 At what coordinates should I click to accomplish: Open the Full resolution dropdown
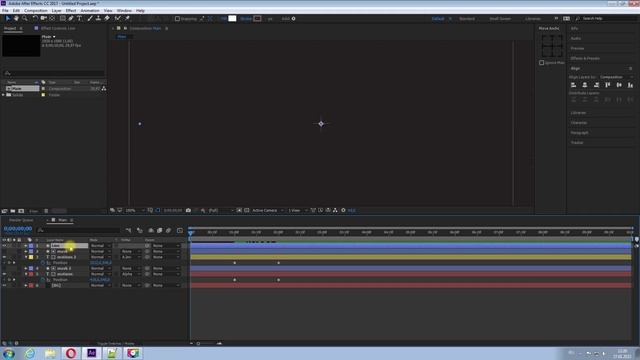221,210
